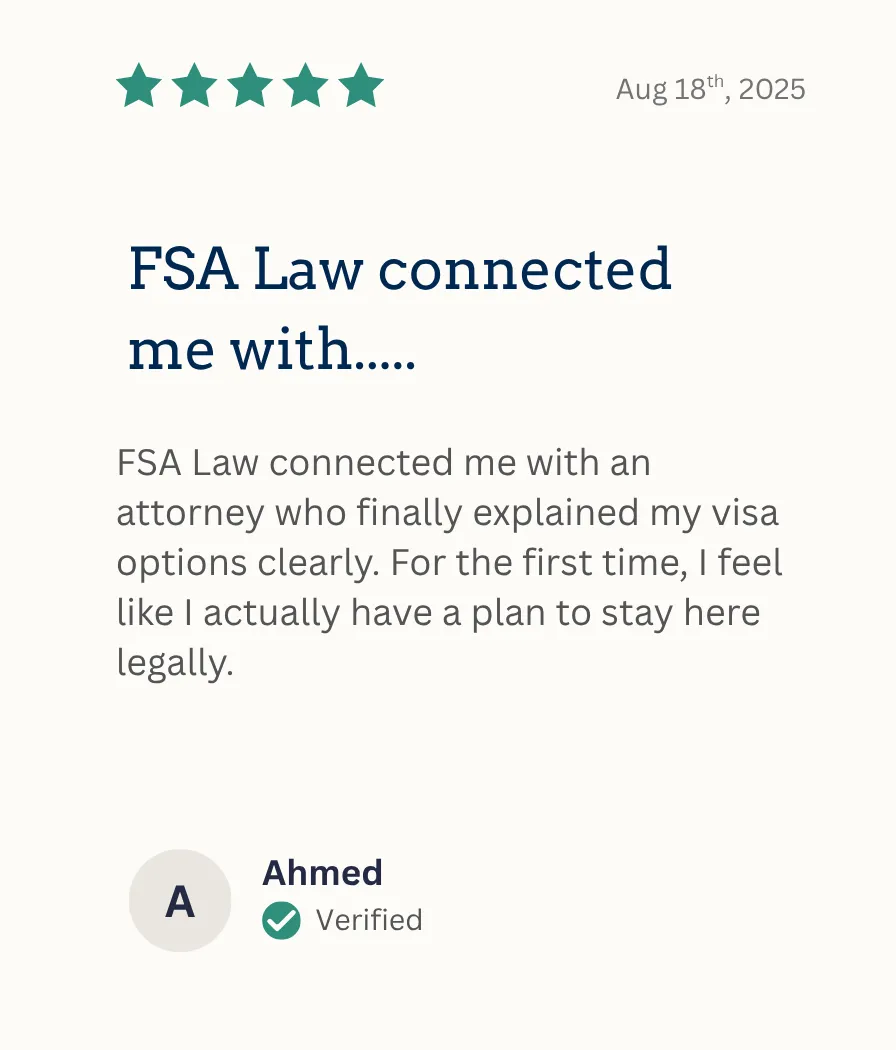Click the word "attorney" in the review
The image size is (896, 1050).
[x=190, y=513]
